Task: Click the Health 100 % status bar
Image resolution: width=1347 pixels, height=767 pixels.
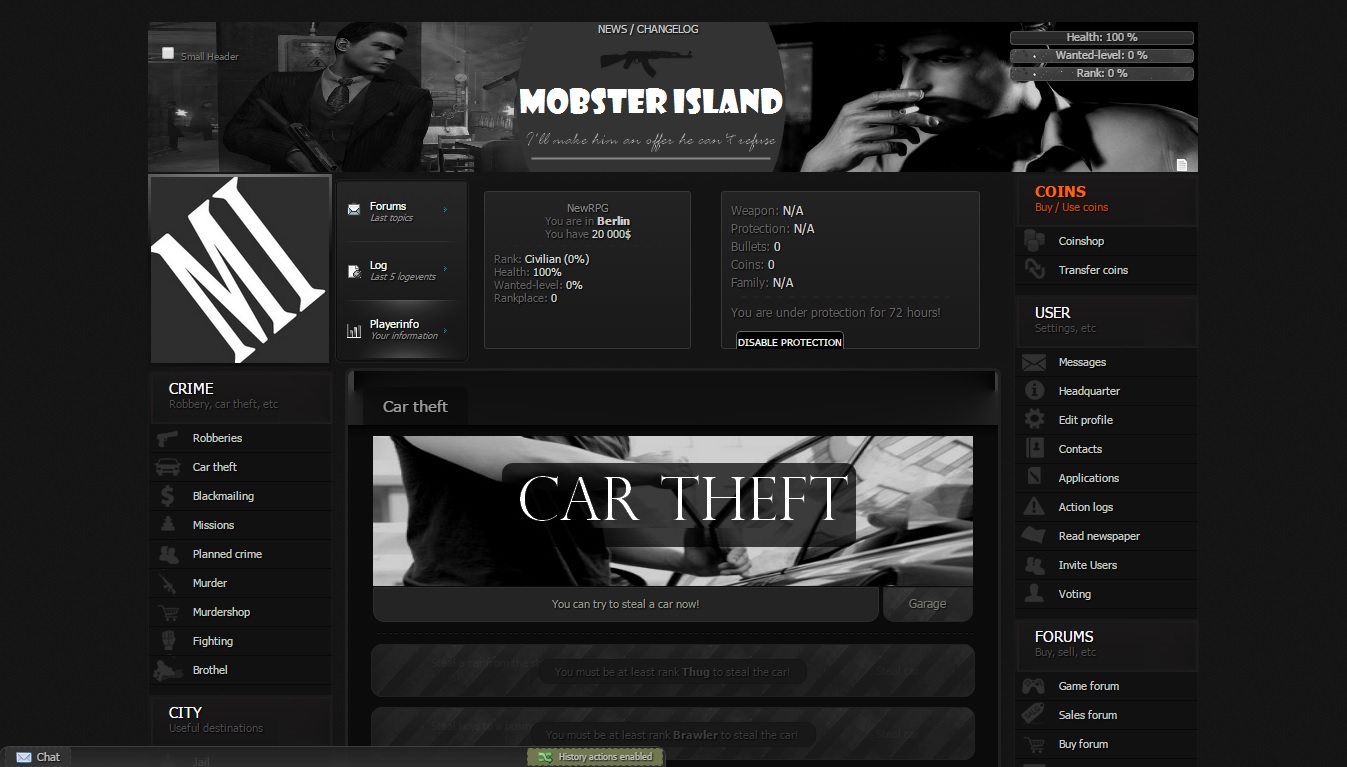Action: [1102, 38]
